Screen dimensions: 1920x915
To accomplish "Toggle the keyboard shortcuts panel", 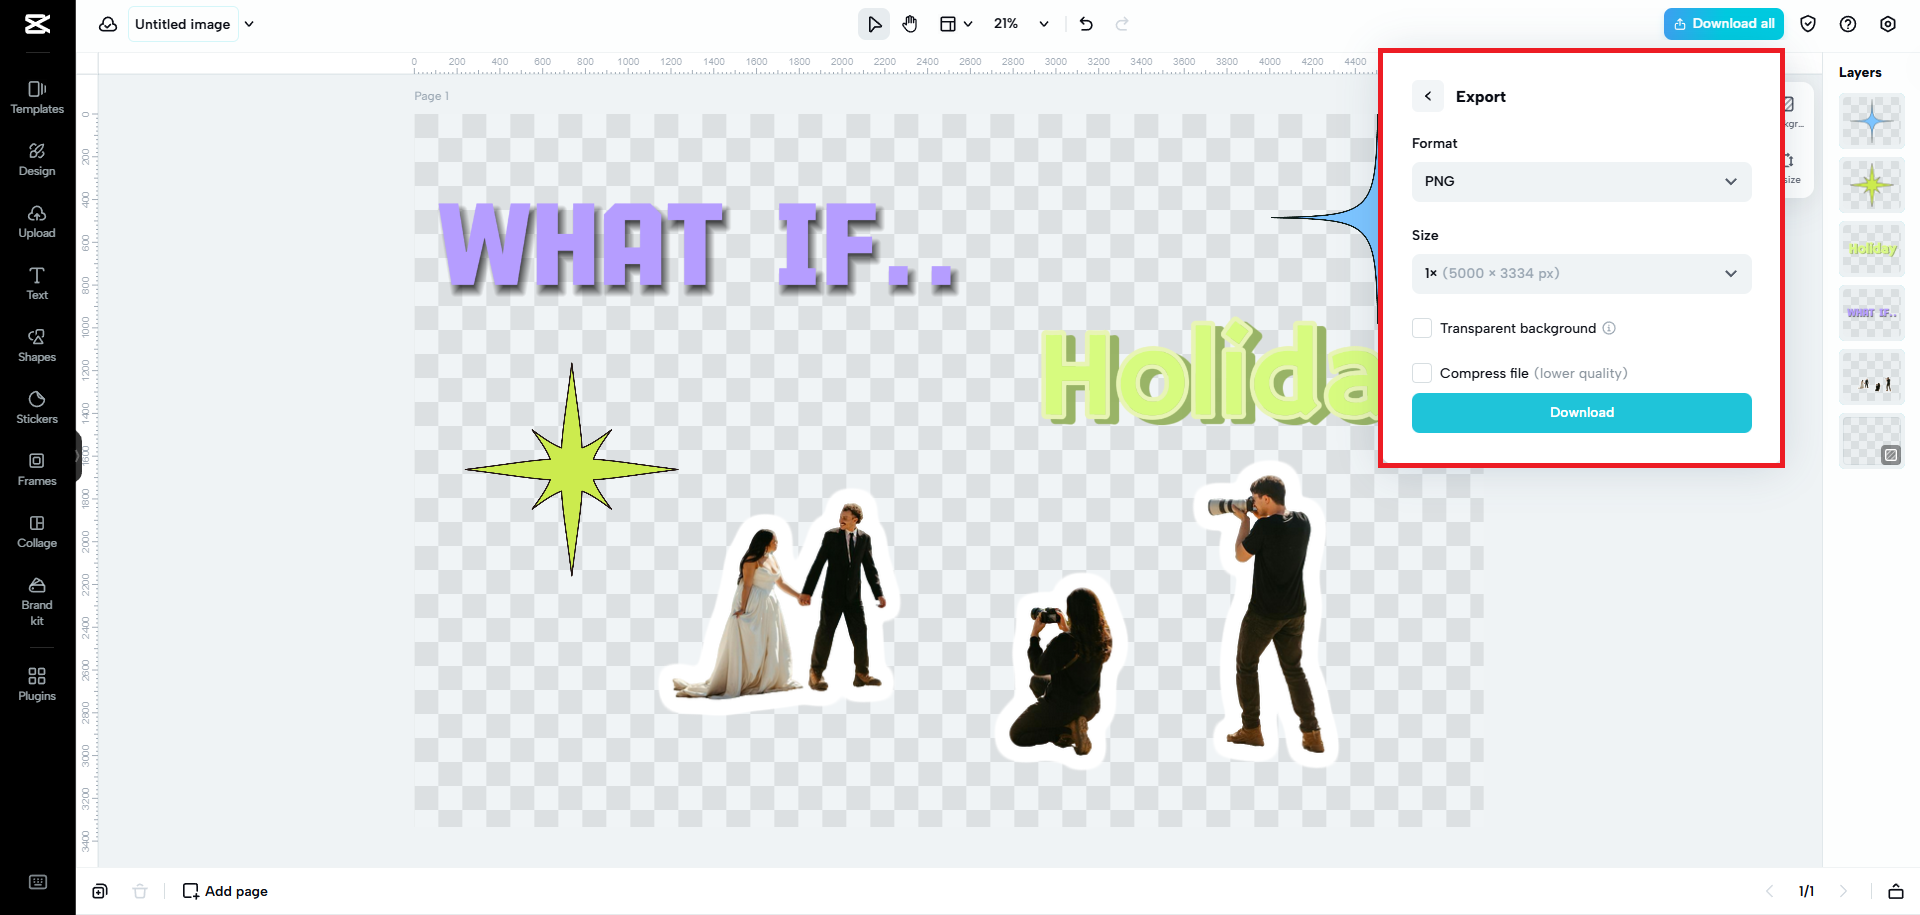I will pos(38,881).
